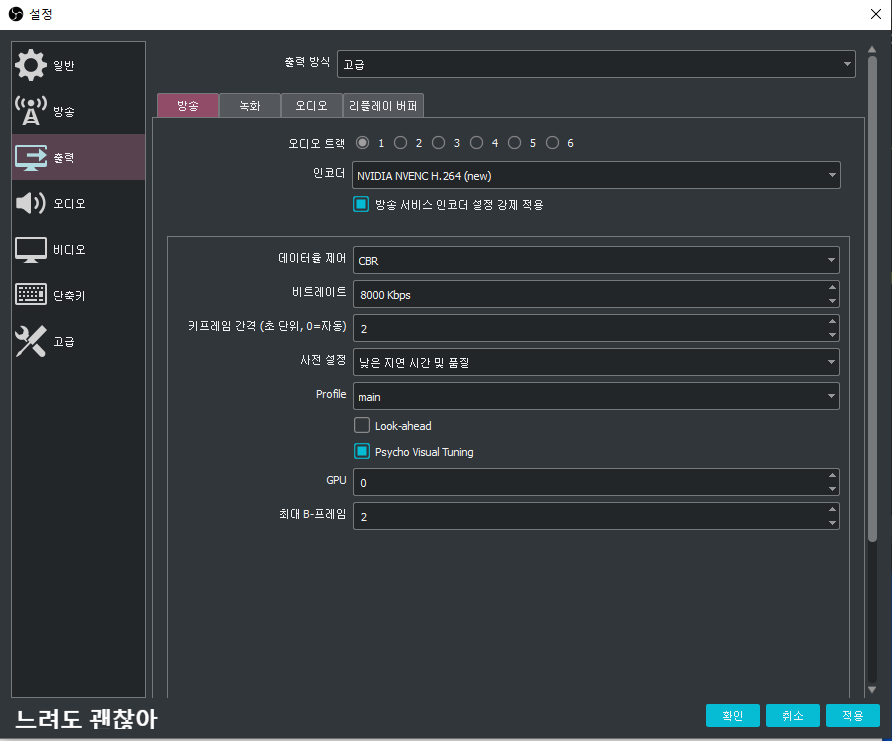
Task: Switch to the 리플레이 버퍼 tab
Action: [x=383, y=106]
